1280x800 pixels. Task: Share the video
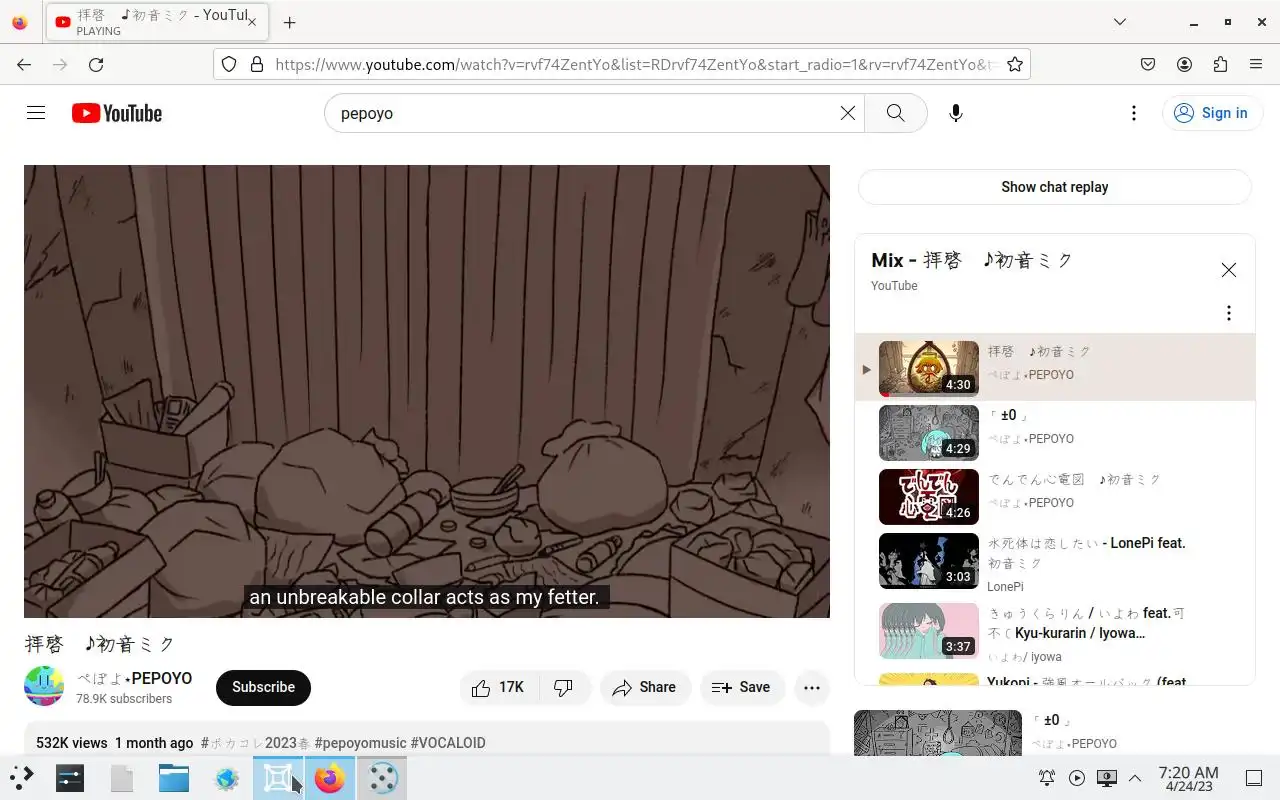click(645, 687)
